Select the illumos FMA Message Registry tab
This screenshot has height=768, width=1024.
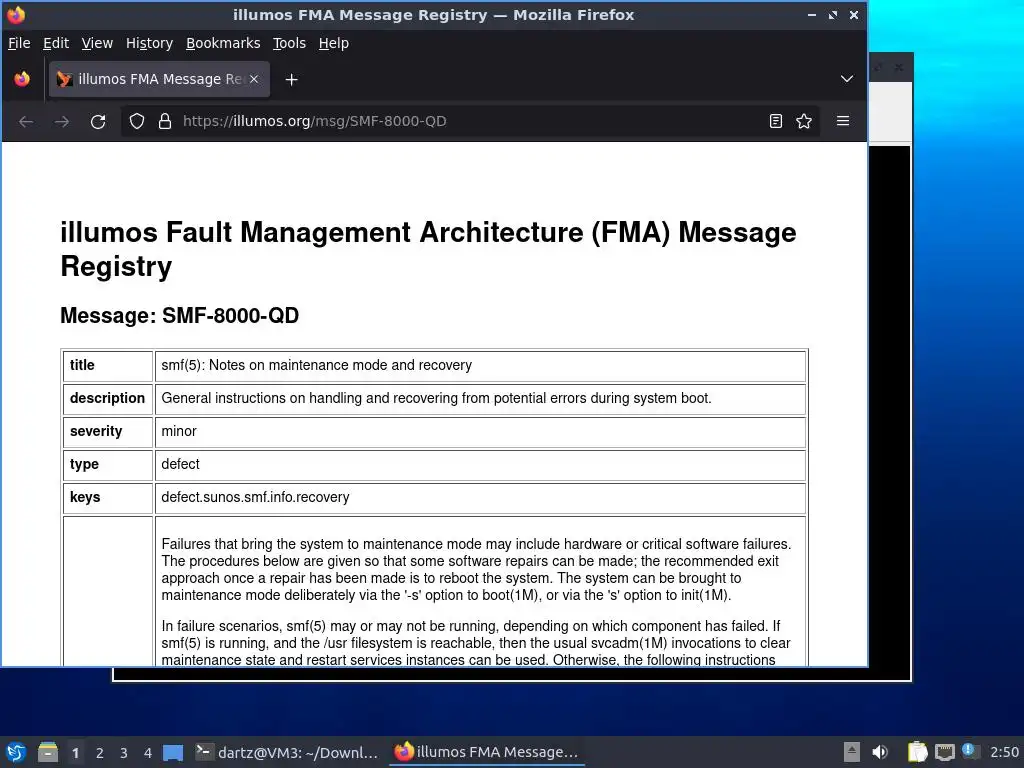(x=159, y=79)
